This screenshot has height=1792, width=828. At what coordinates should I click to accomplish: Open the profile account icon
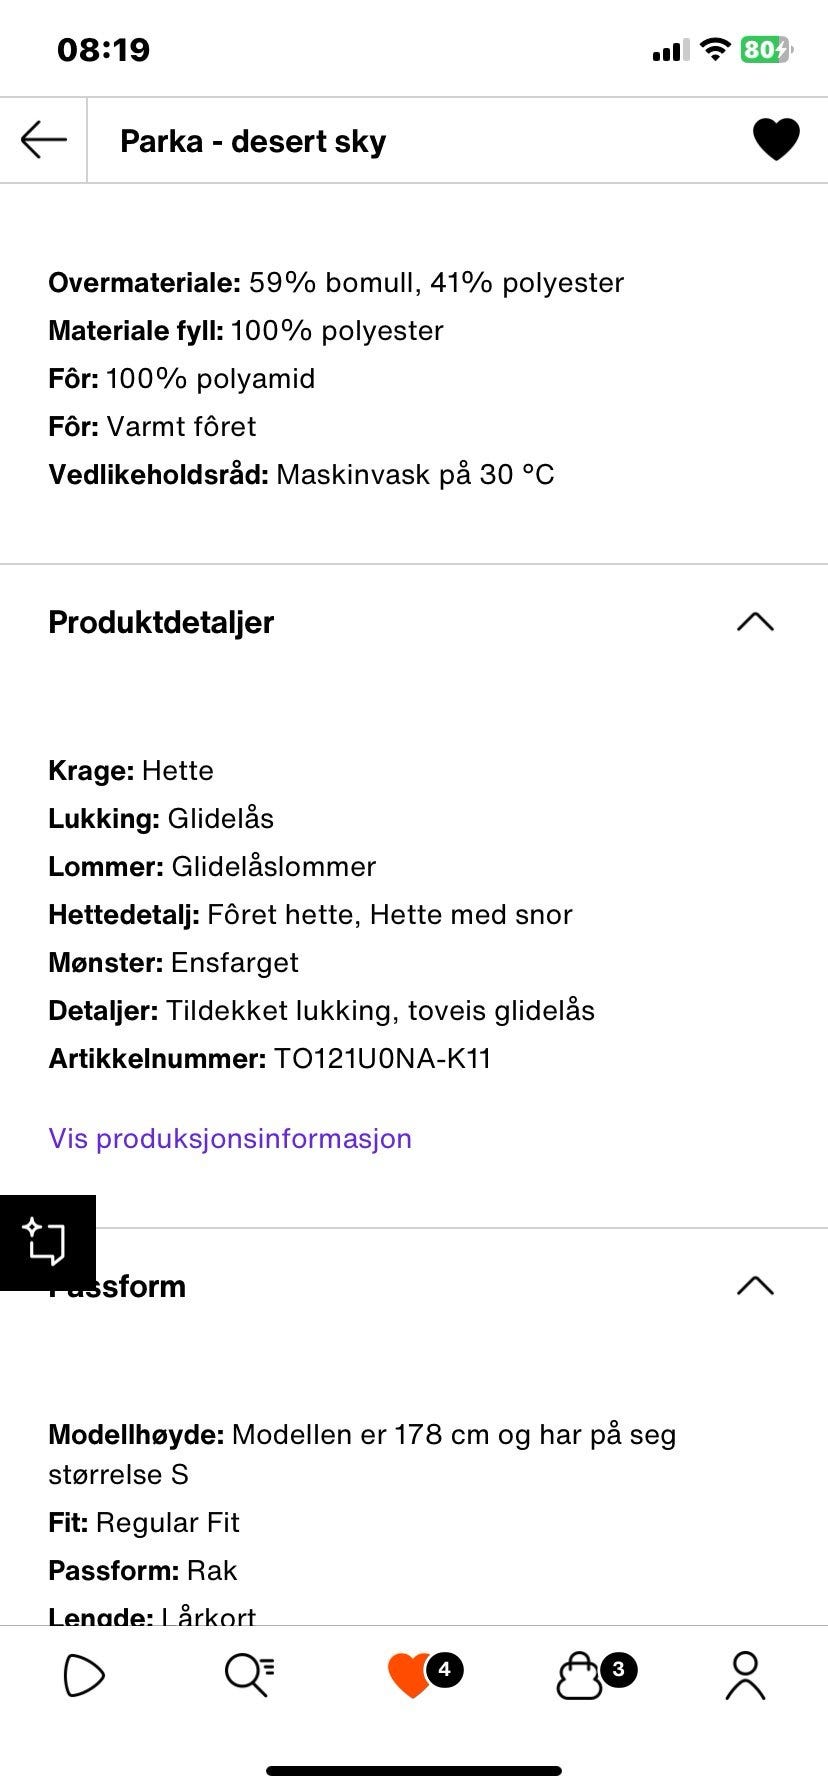(x=745, y=1676)
